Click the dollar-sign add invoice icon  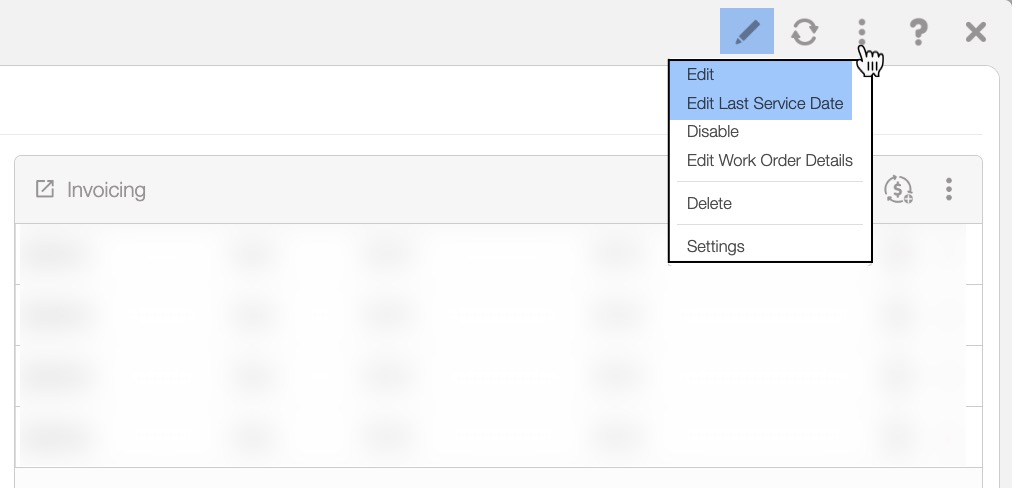click(x=898, y=189)
